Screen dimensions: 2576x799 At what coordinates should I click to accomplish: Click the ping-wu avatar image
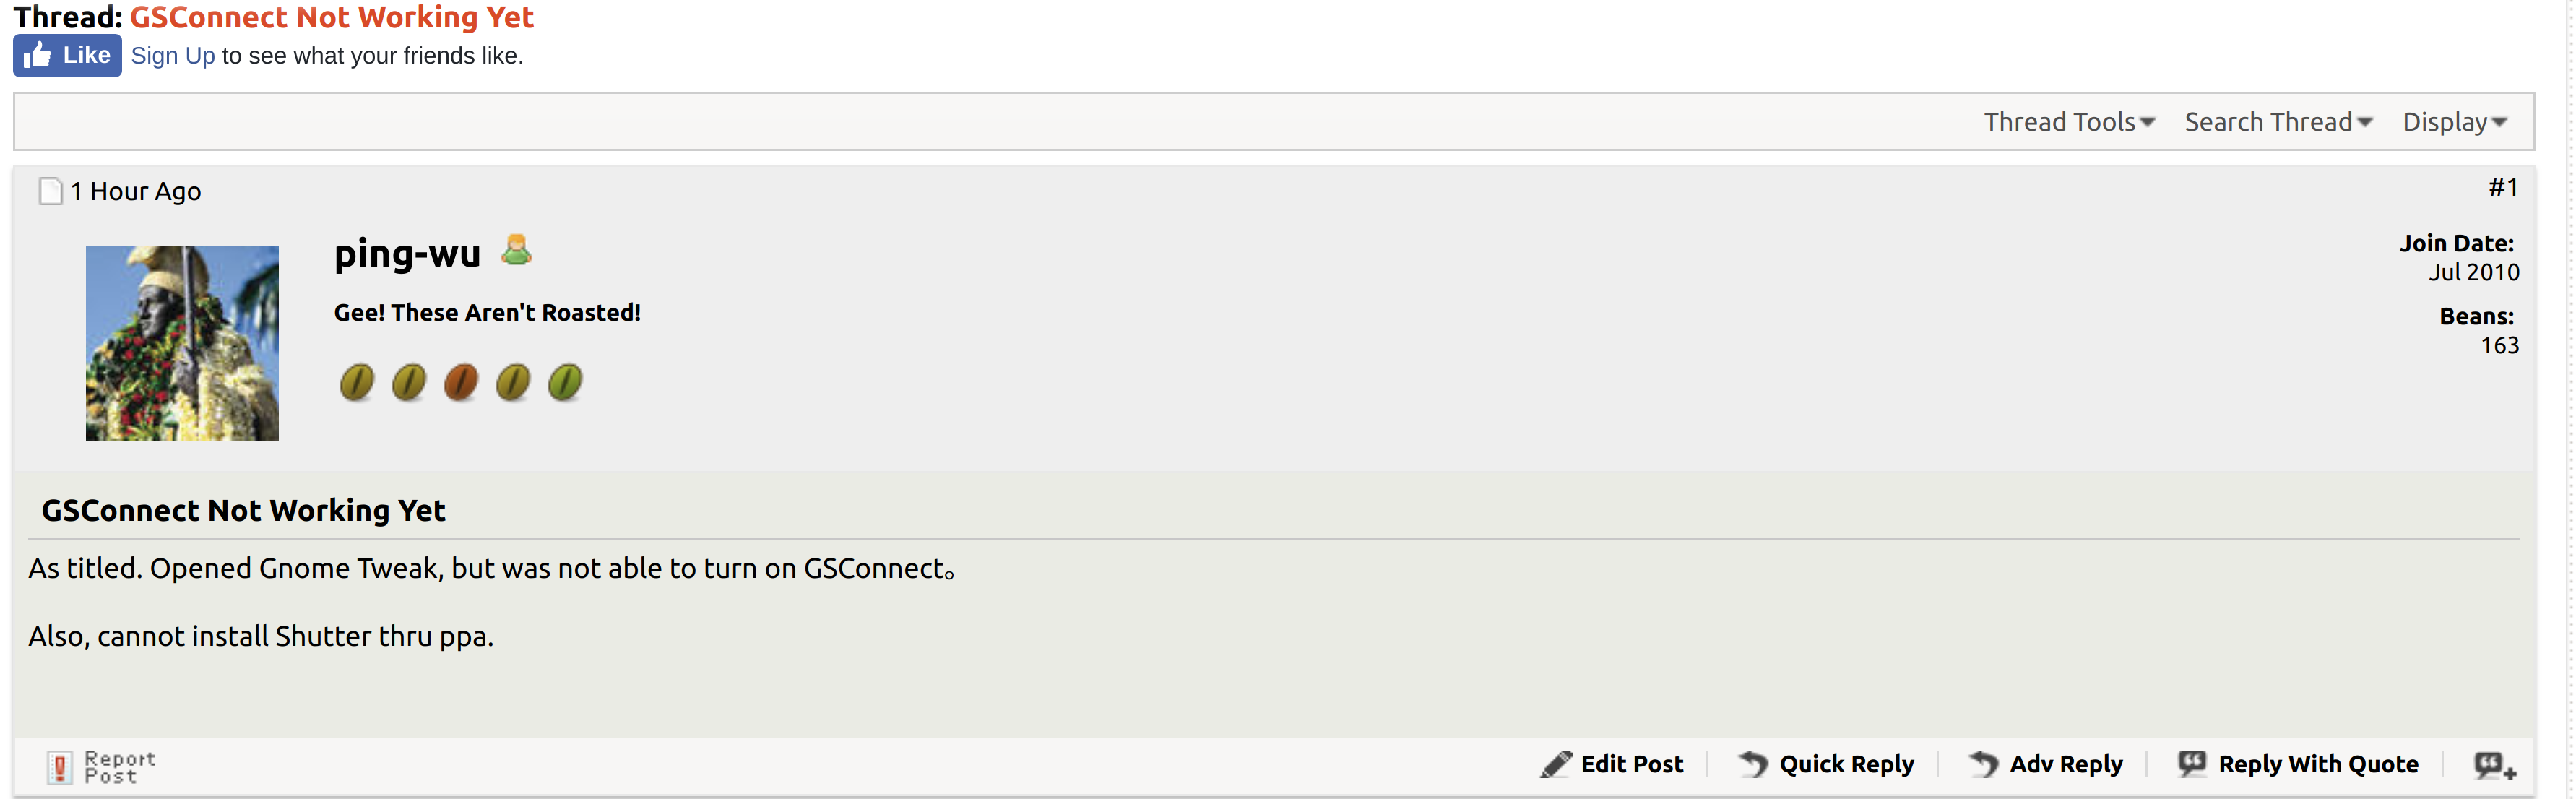[182, 343]
